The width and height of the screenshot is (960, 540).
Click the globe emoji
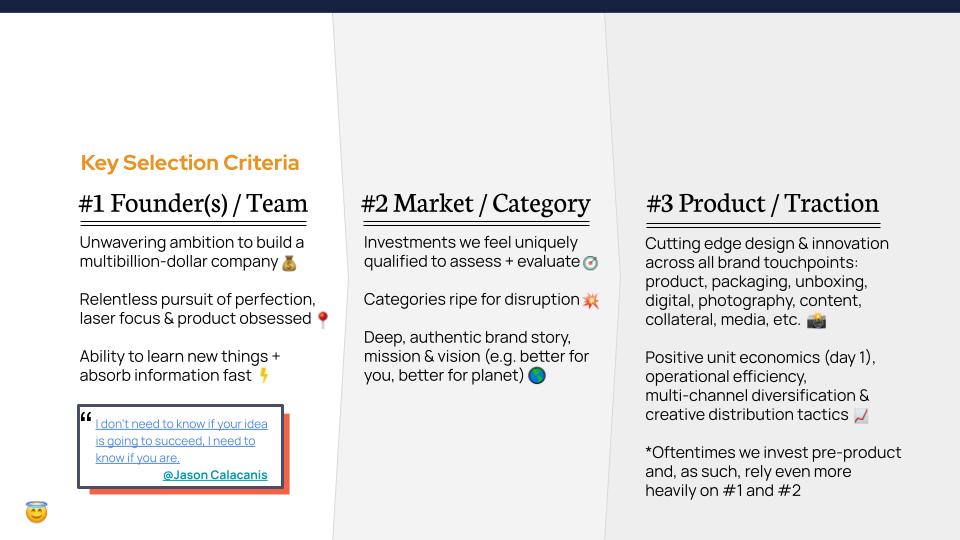coord(536,376)
